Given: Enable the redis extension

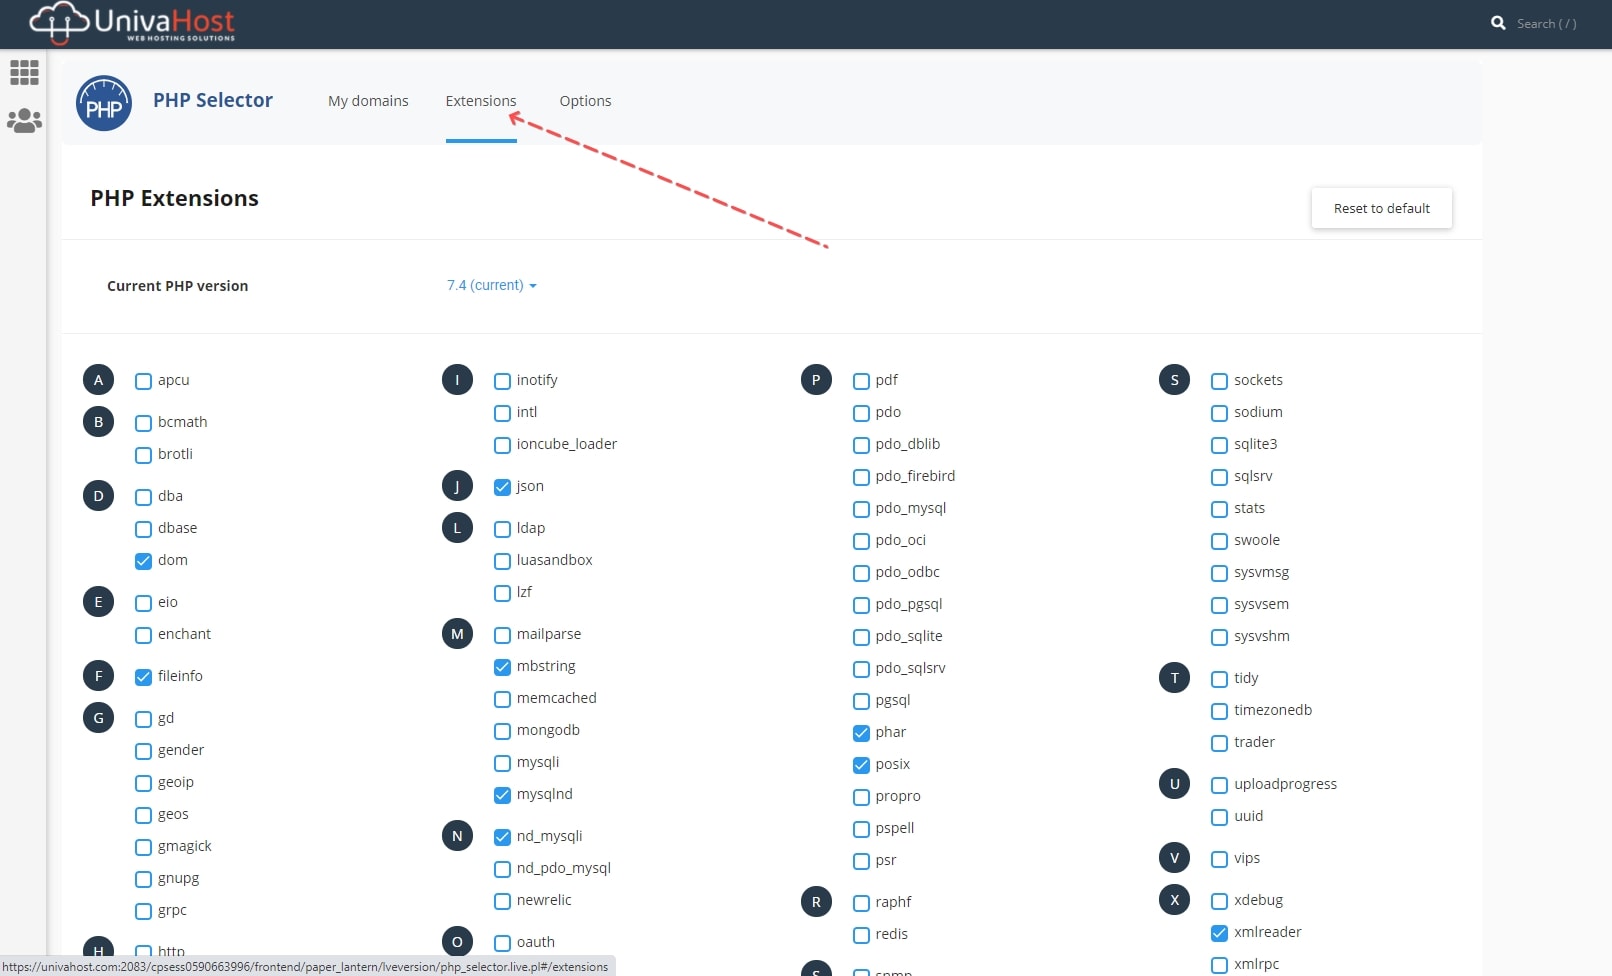Looking at the screenshot, I should point(861,935).
